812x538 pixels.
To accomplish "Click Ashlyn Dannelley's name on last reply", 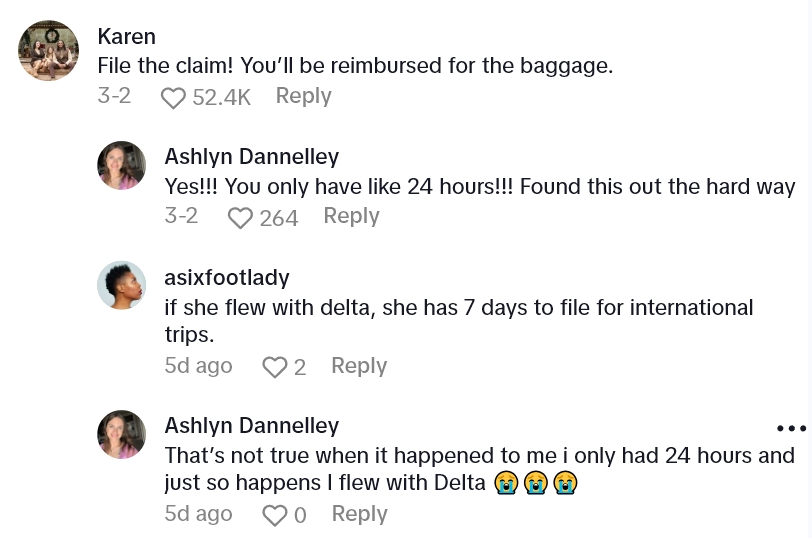I will click(251, 425).
